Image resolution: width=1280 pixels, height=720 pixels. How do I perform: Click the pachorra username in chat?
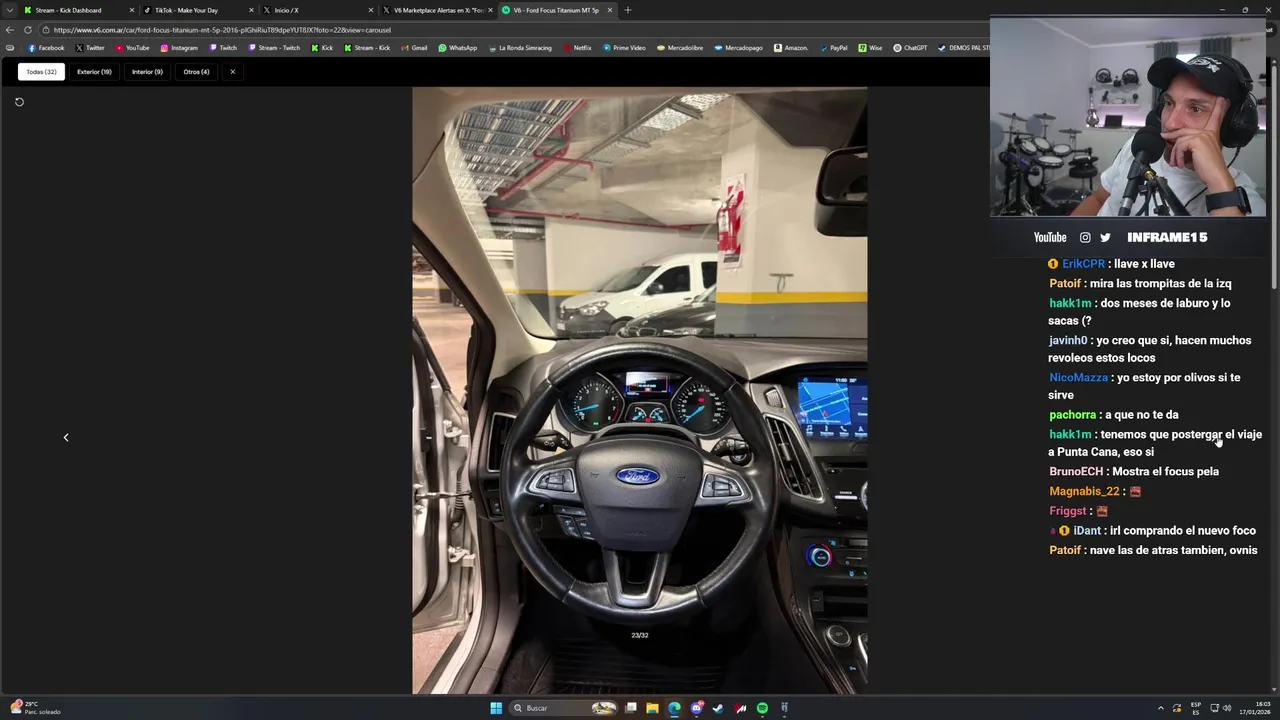pyautogui.click(x=1072, y=415)
